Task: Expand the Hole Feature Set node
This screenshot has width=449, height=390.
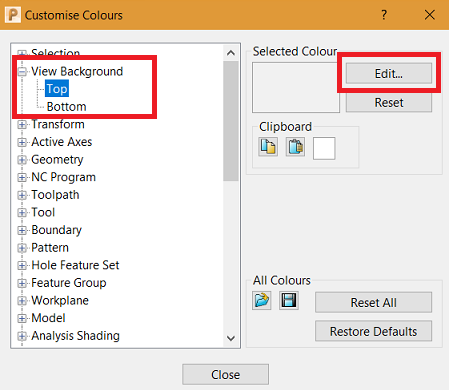Action: tap(22, 266)
